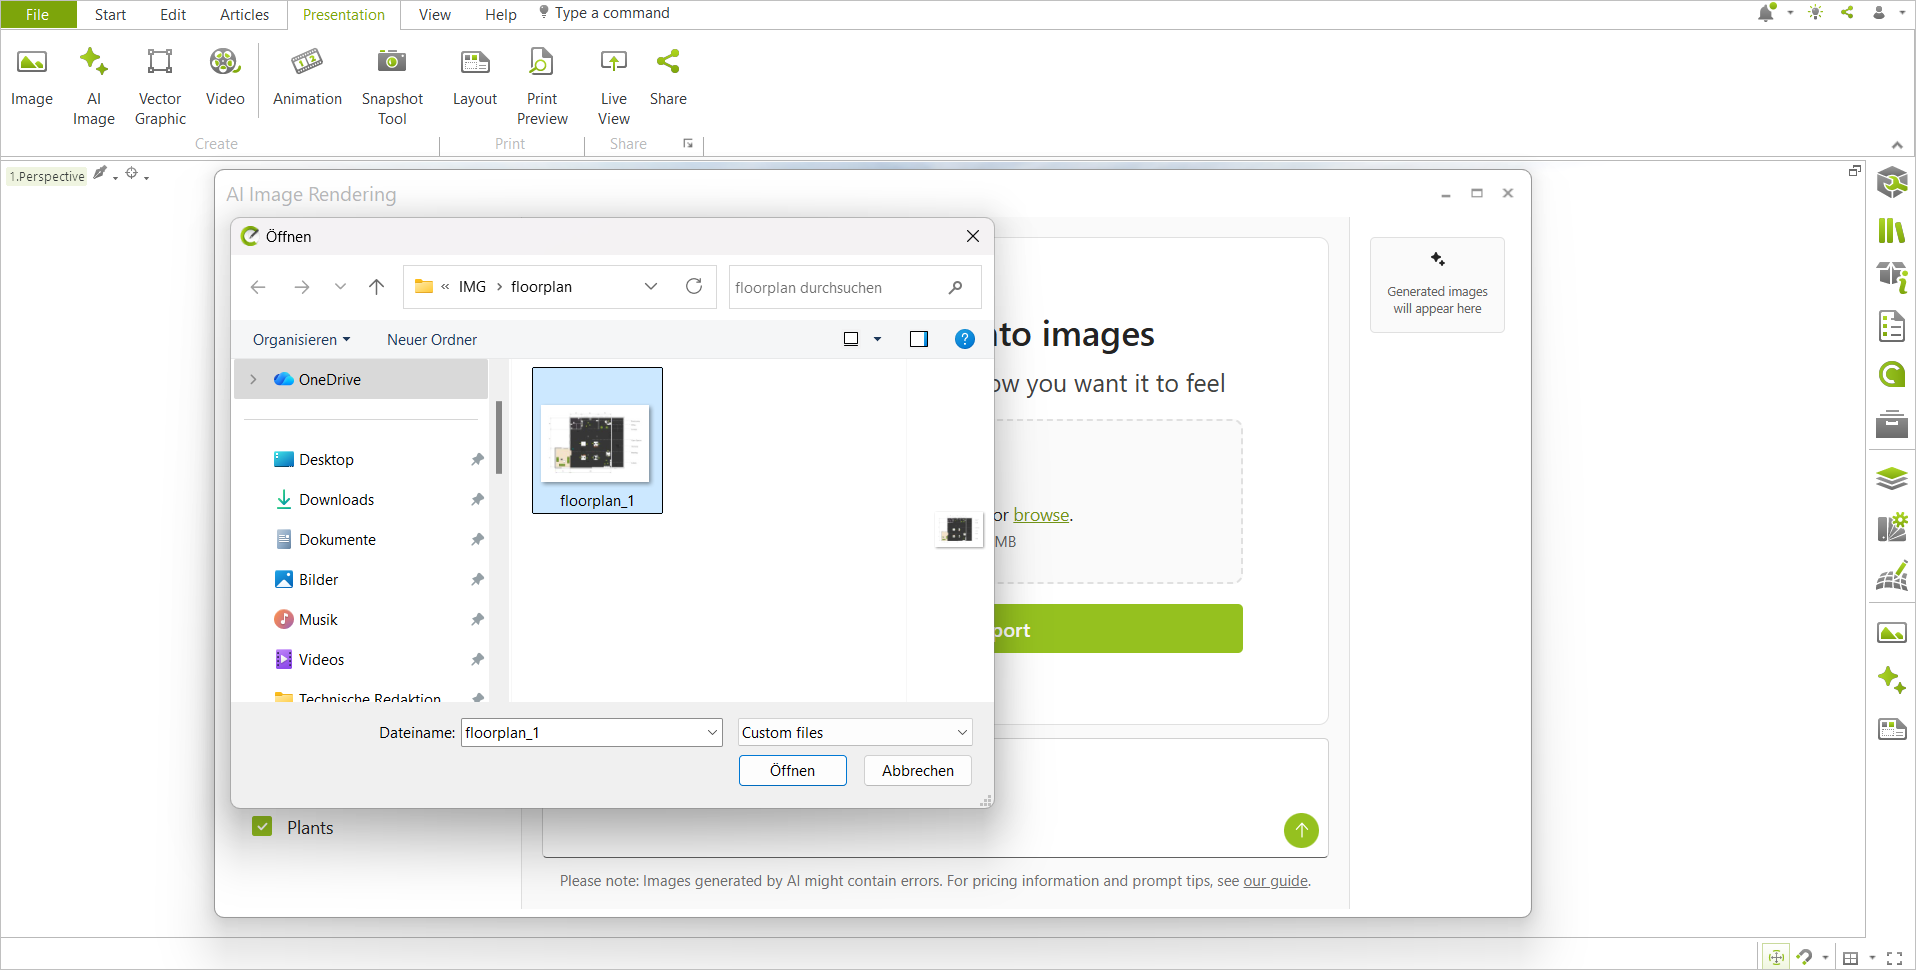Click the lightbulb theme icon
Viewport: 1916px width, 970px height.
click(x=1816, y=13)
